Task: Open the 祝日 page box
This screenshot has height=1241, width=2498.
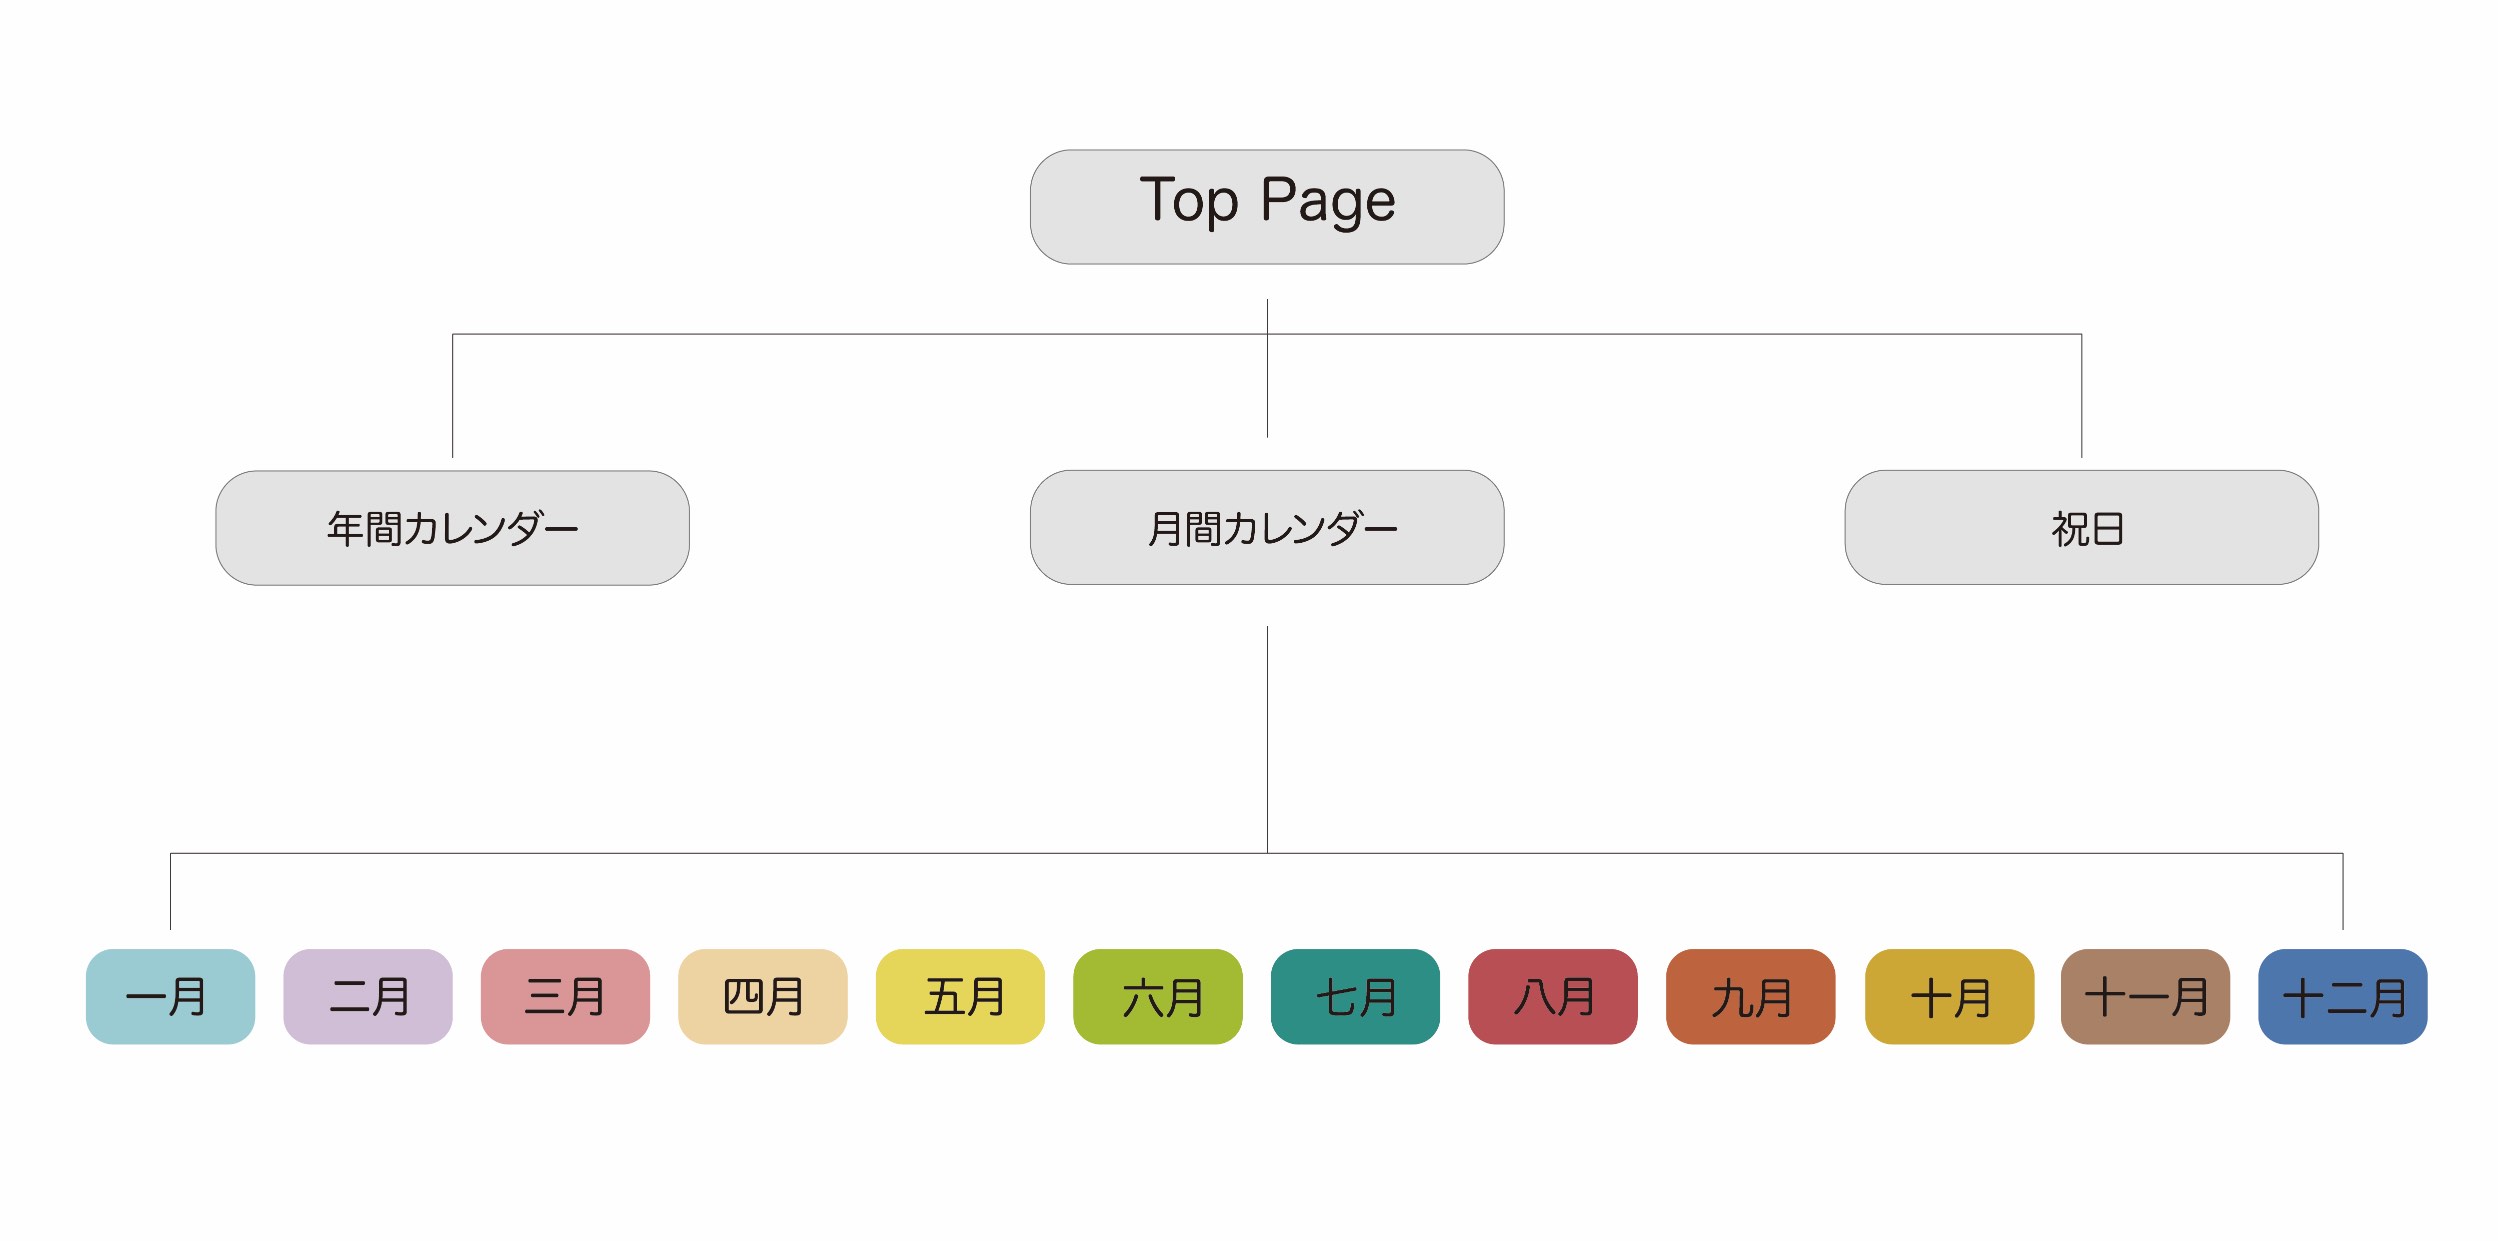Action: [x=2081, y=528]
